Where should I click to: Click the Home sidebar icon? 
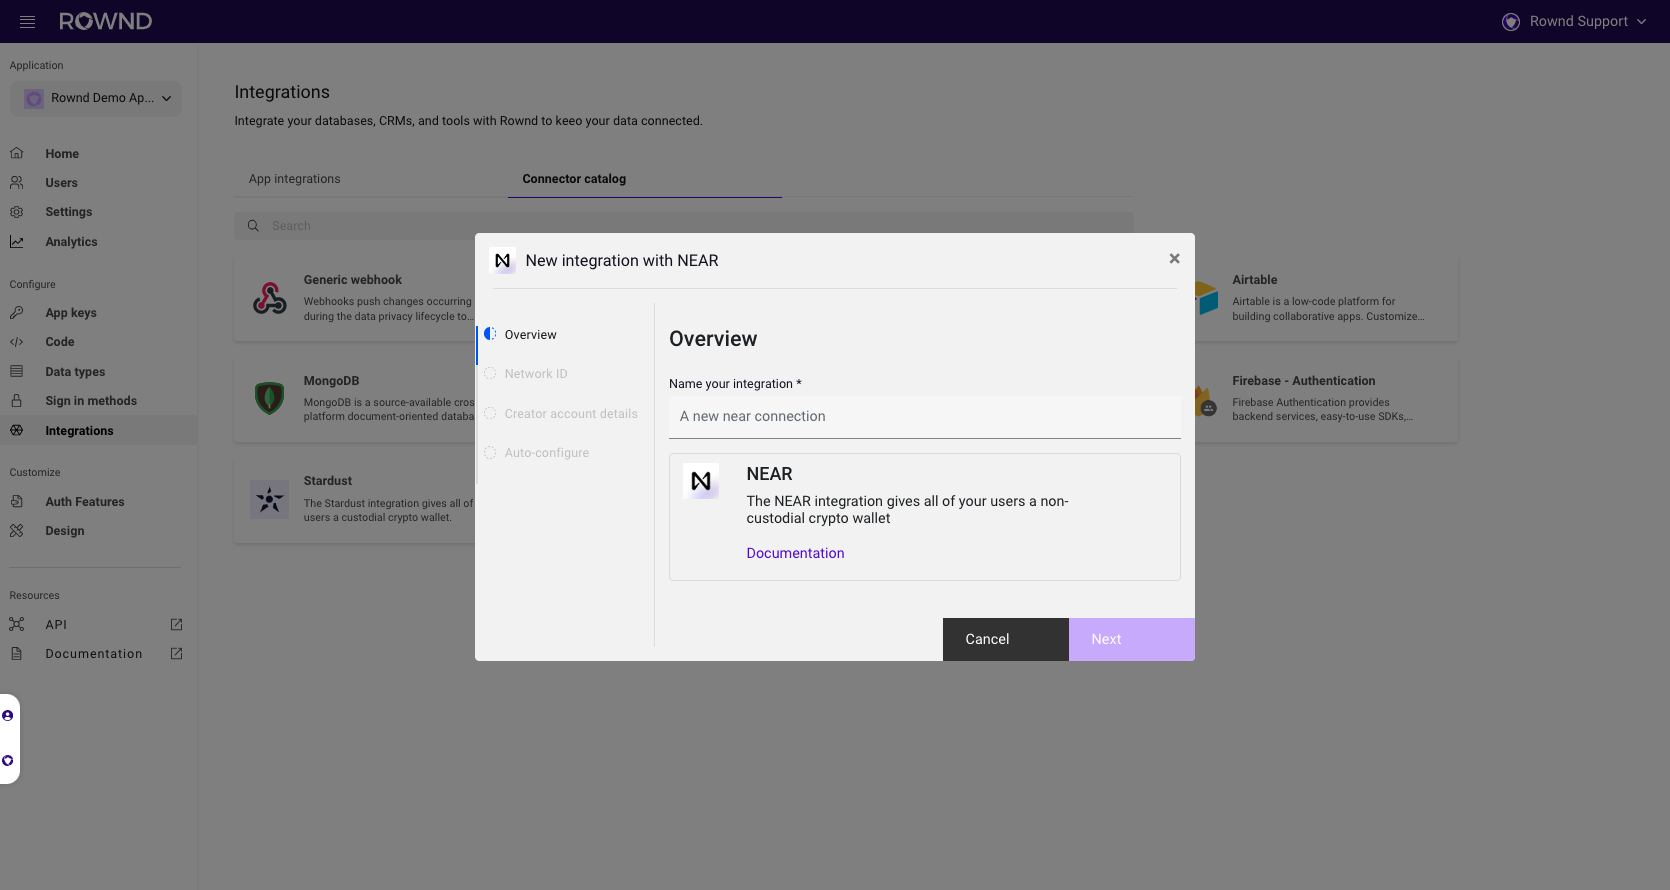(17, 153)
